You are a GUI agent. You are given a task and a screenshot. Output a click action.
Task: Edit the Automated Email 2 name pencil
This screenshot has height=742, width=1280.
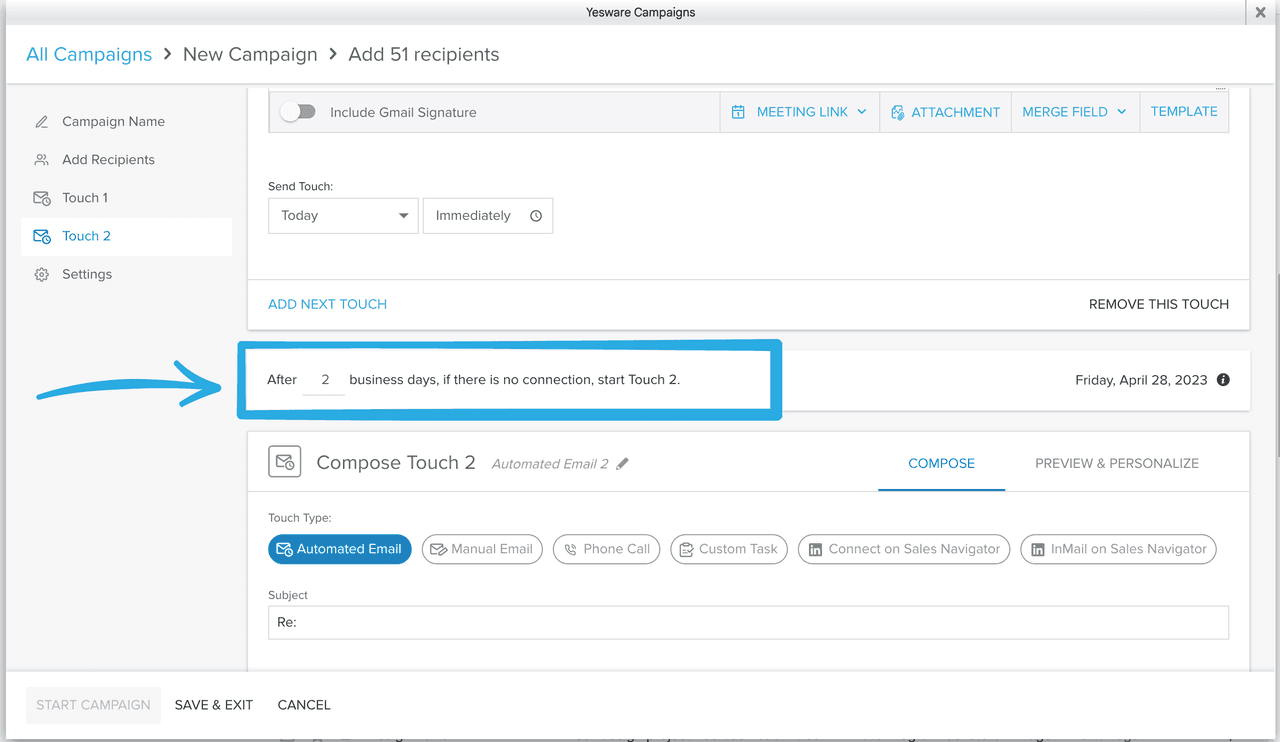[x=623, y=463]
